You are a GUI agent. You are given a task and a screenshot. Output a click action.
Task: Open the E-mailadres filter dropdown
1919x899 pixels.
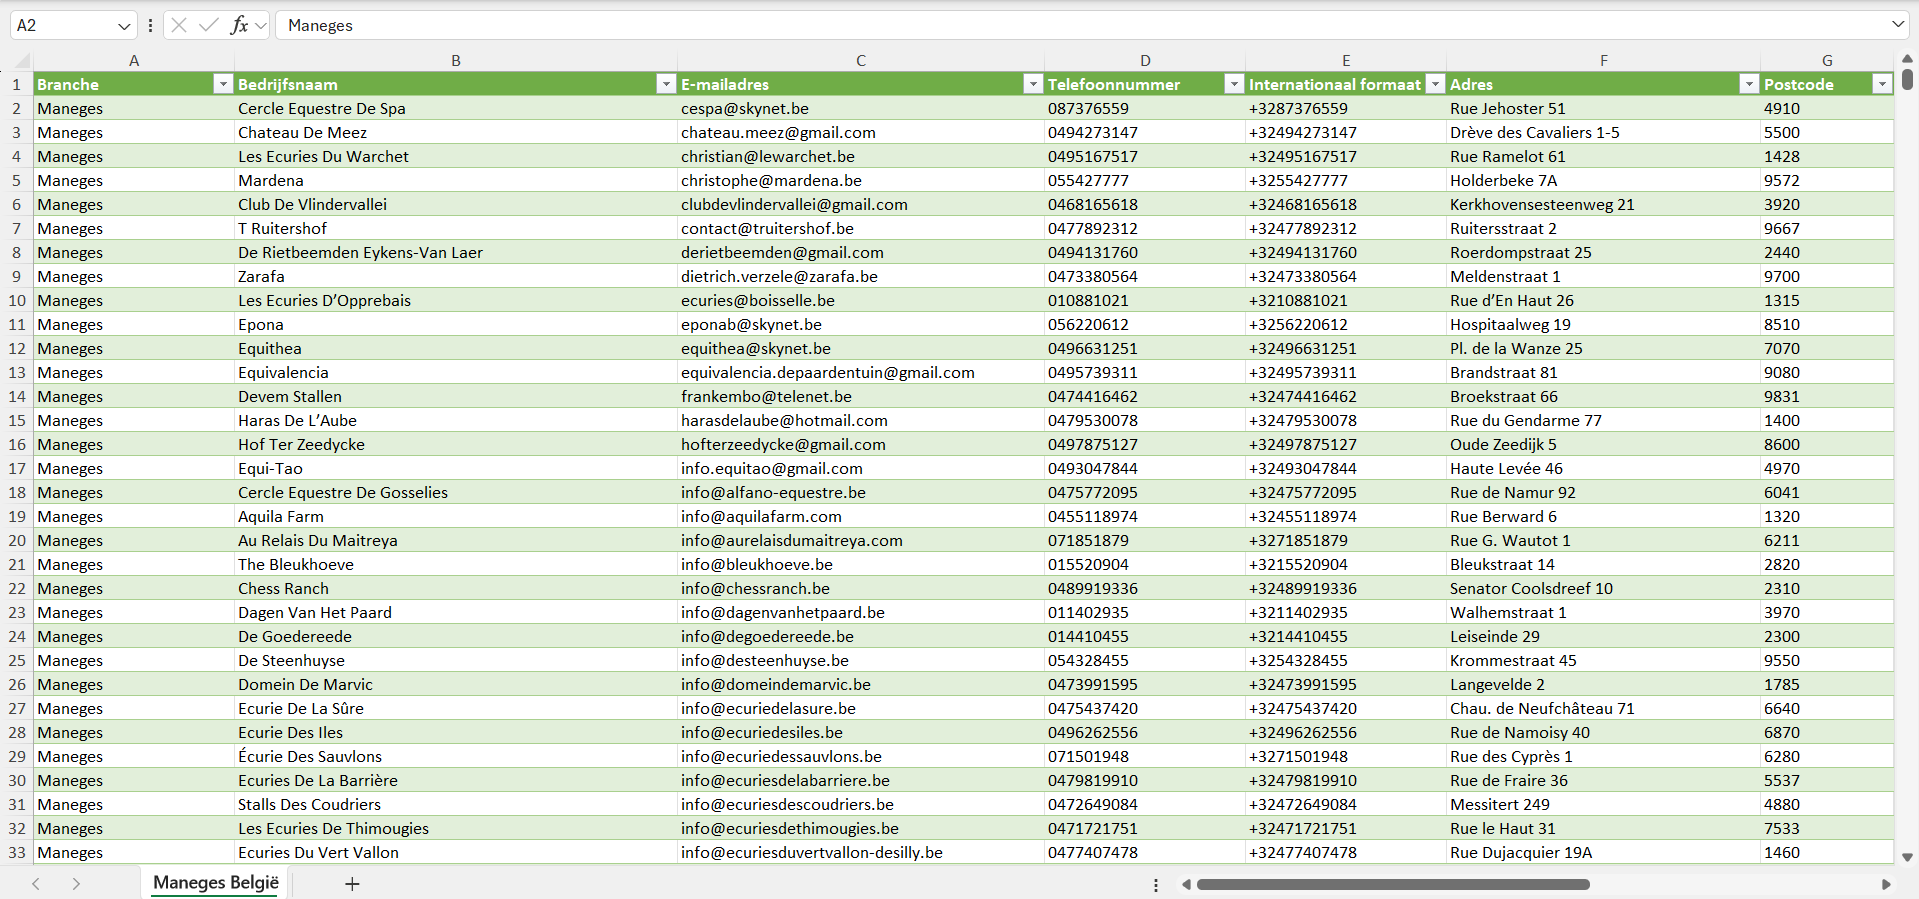(1033, 85)
